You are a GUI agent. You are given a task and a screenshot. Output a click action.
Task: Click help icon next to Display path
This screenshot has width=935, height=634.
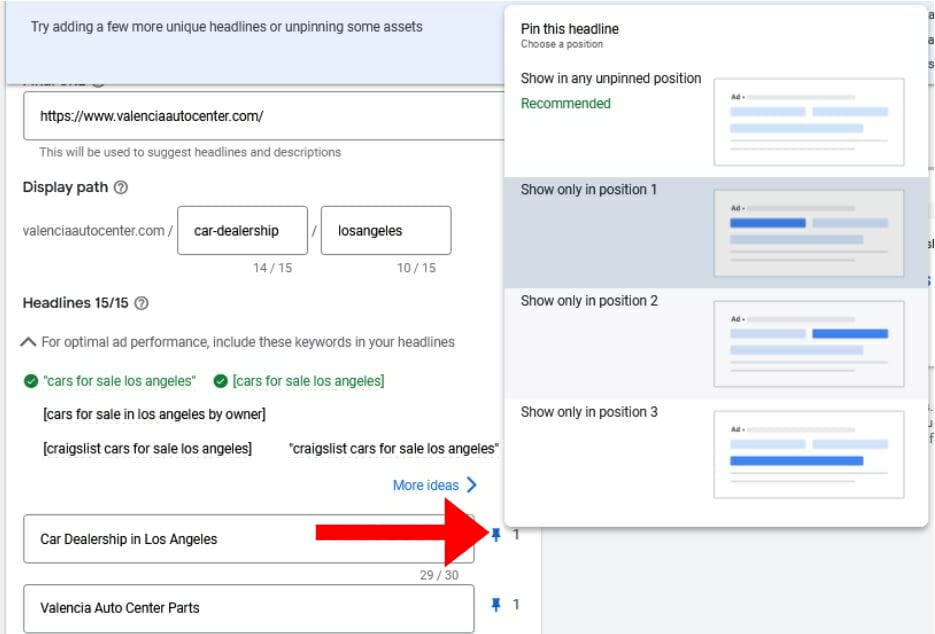tap(121, 188)
